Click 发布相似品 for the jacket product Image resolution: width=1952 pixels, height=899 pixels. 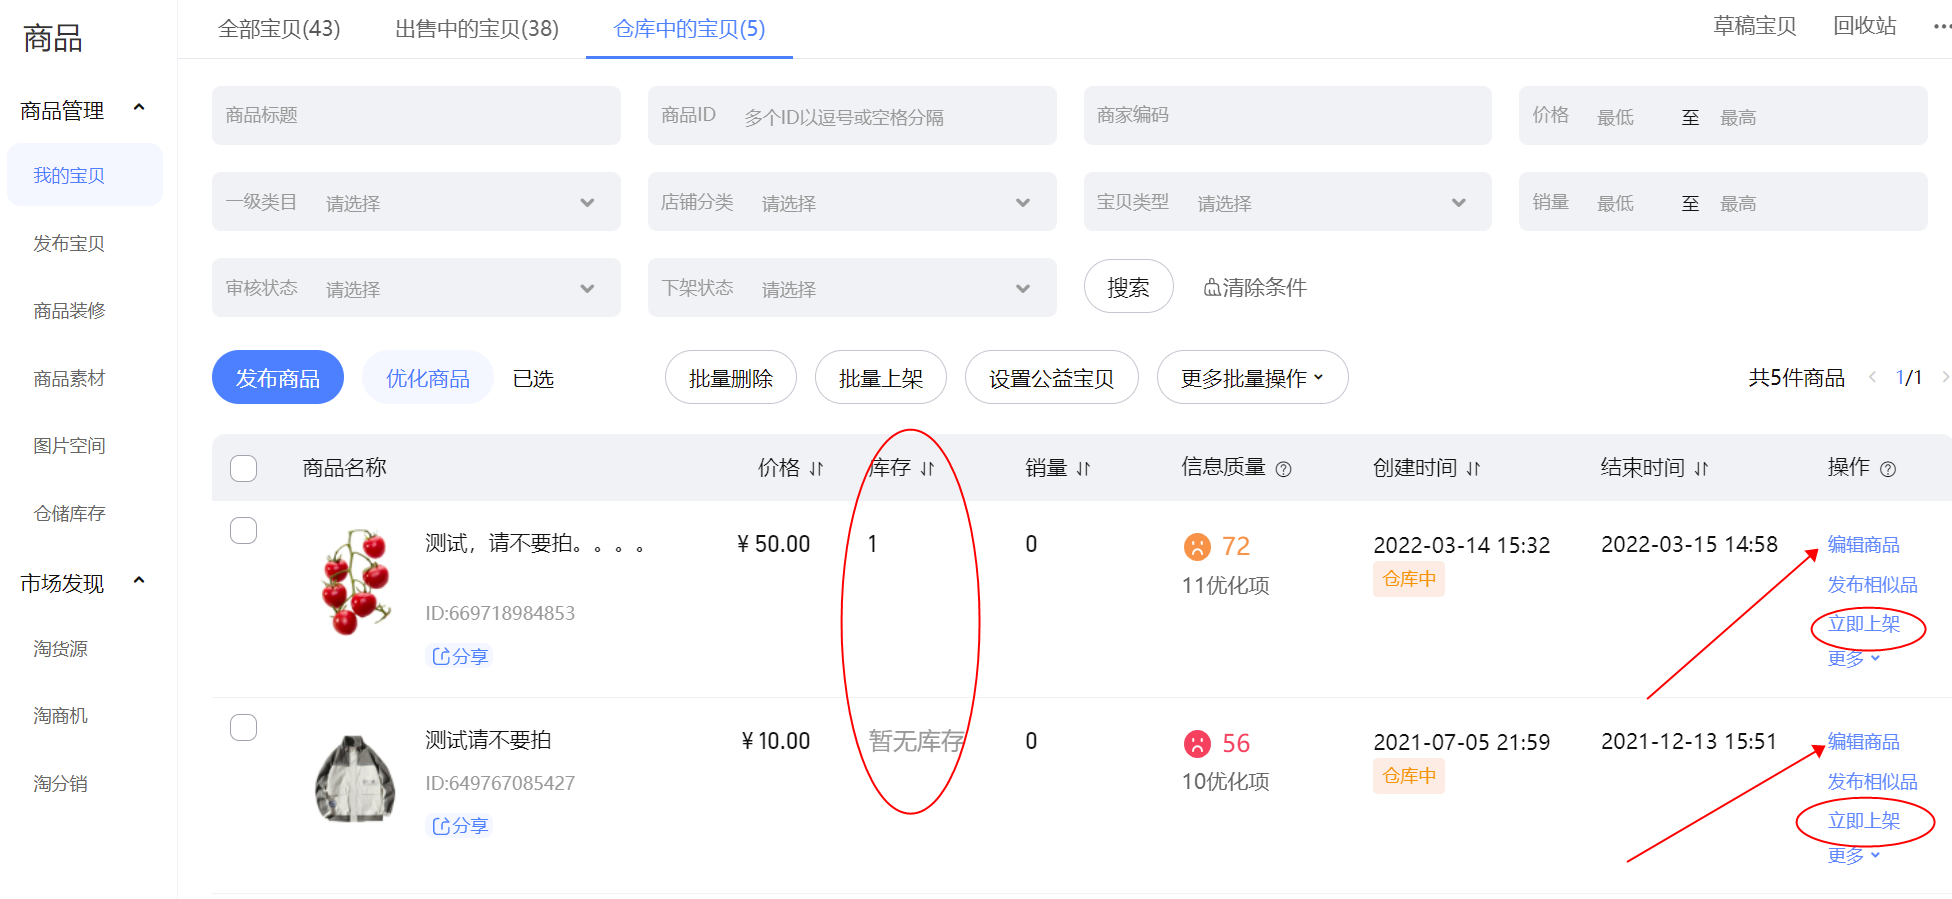click(1873, 781)
